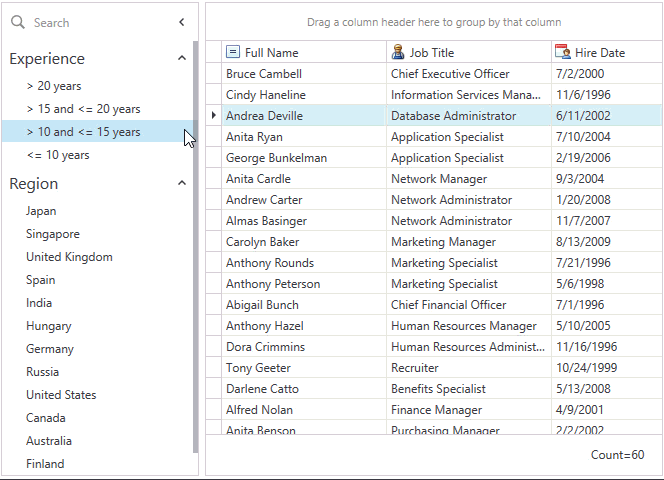Click the row indicator arrow for Andrea Deville

tap(214, 116)
